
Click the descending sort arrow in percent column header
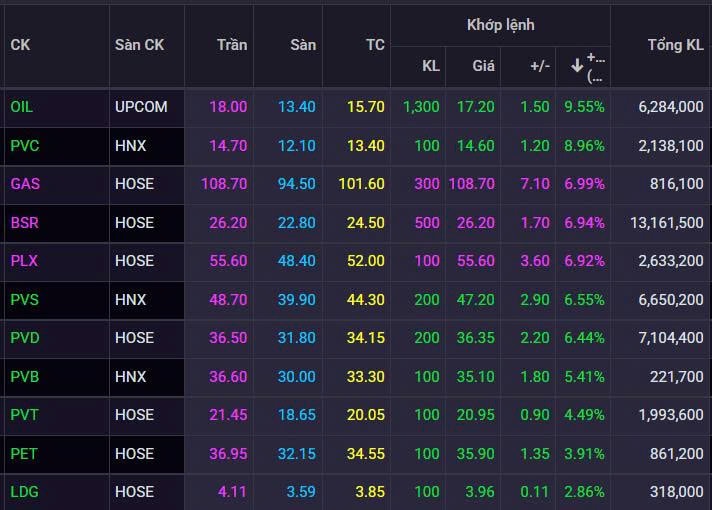pos(577,66)
